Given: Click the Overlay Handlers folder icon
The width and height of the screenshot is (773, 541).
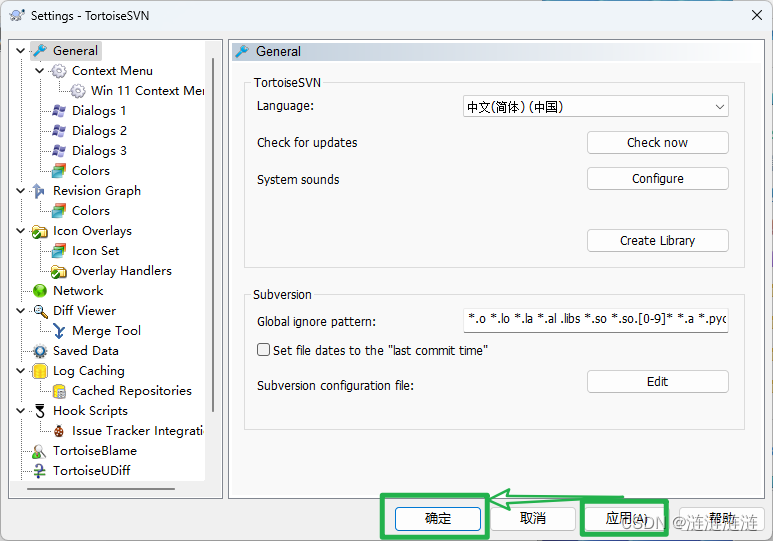Looking at the screenshot, I should pyautogui.click(x=59, y=271).
